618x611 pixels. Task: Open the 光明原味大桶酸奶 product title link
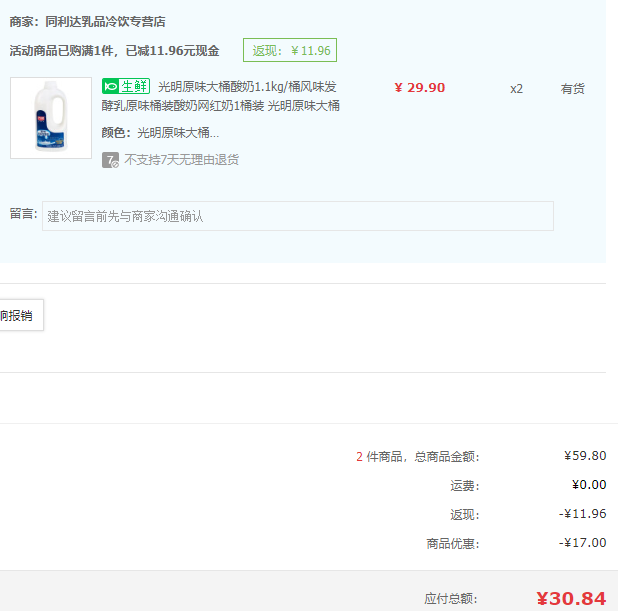[220, 96]
